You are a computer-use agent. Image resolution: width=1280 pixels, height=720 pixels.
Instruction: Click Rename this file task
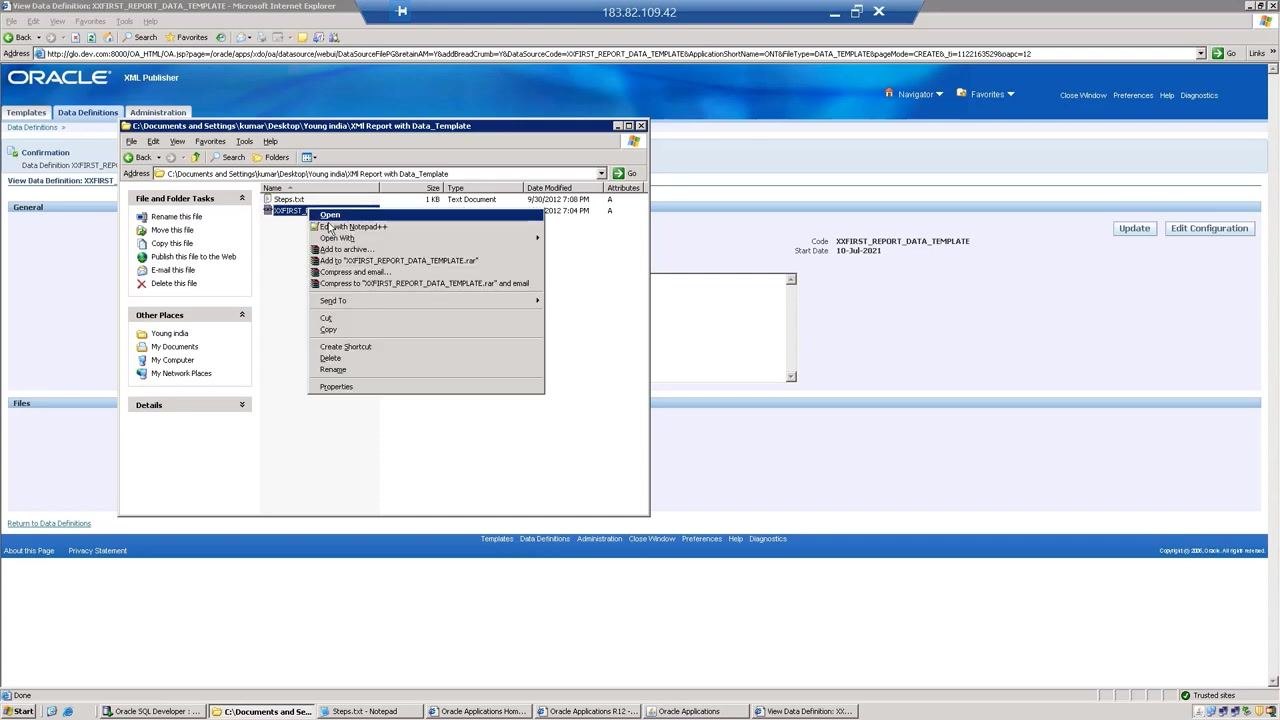click(176, 217)
